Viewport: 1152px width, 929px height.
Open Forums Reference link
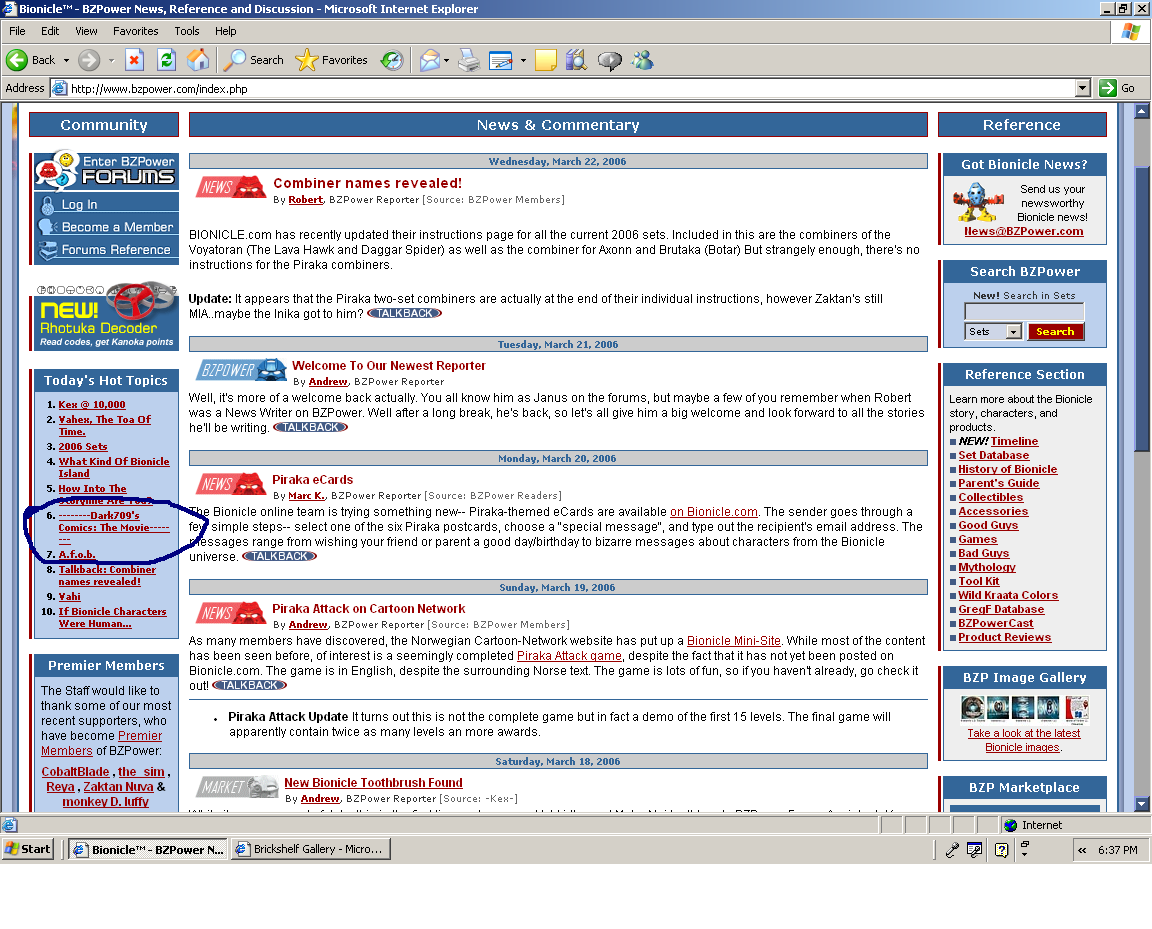click(x=115, y=250)
